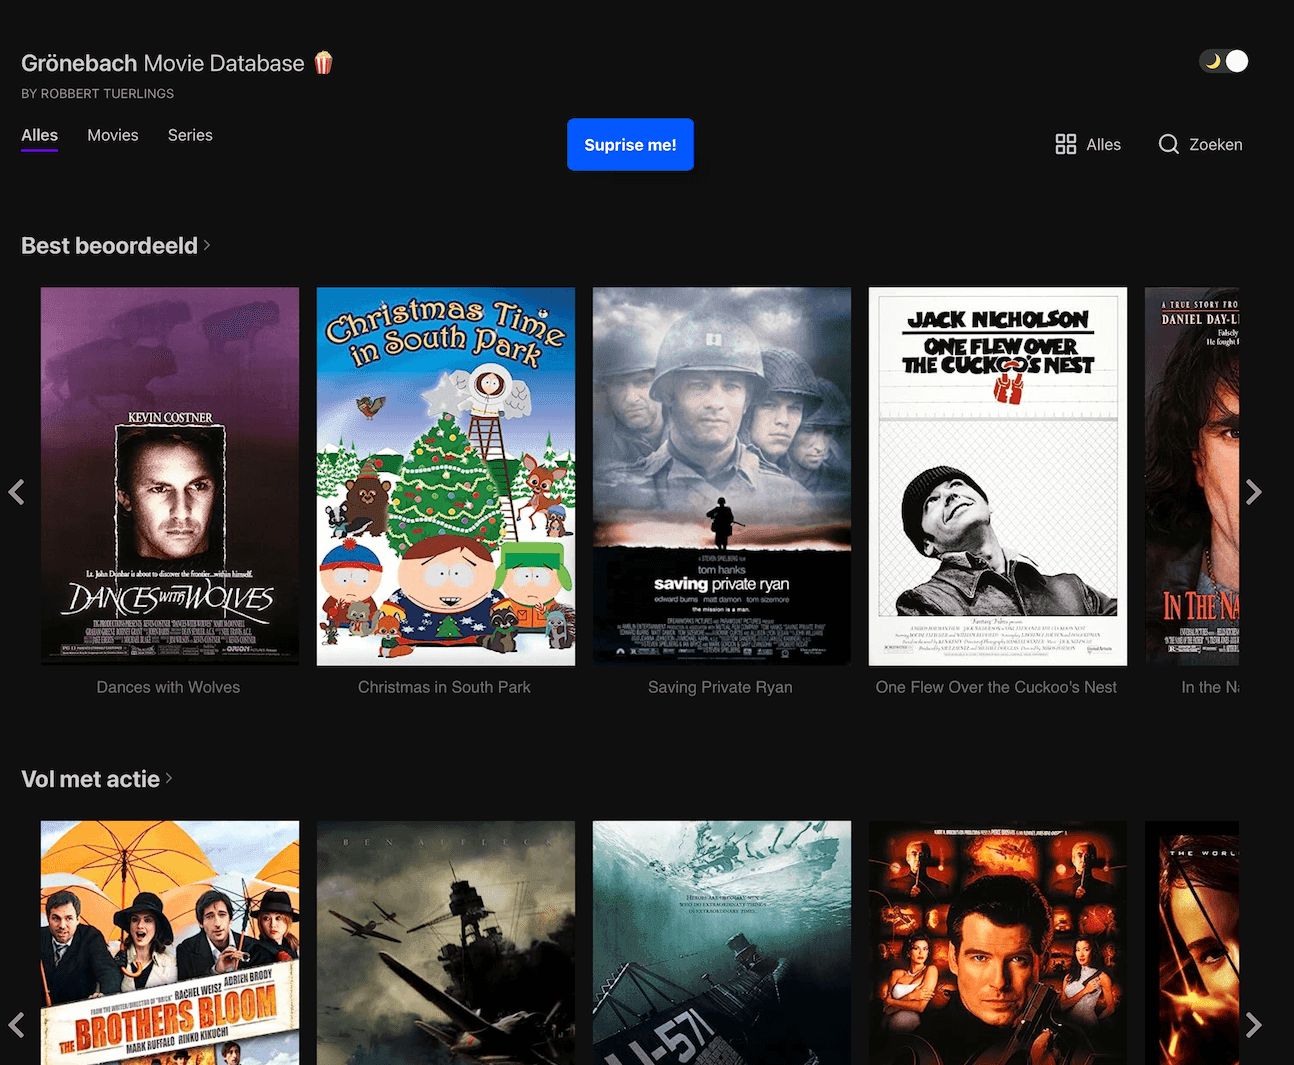Switch to the Movies tab
Image resolution: width=1294 pixels, height=1065 pixels.
click(x=113, y=135)
